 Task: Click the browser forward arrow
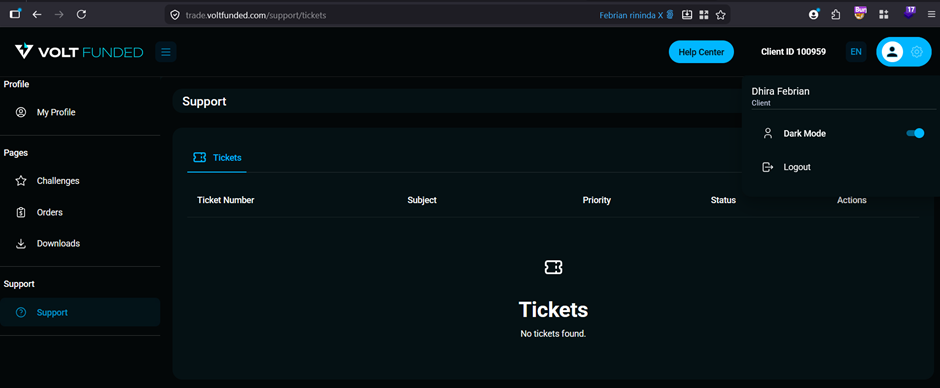pyautogui.click(x=59, y=14)
